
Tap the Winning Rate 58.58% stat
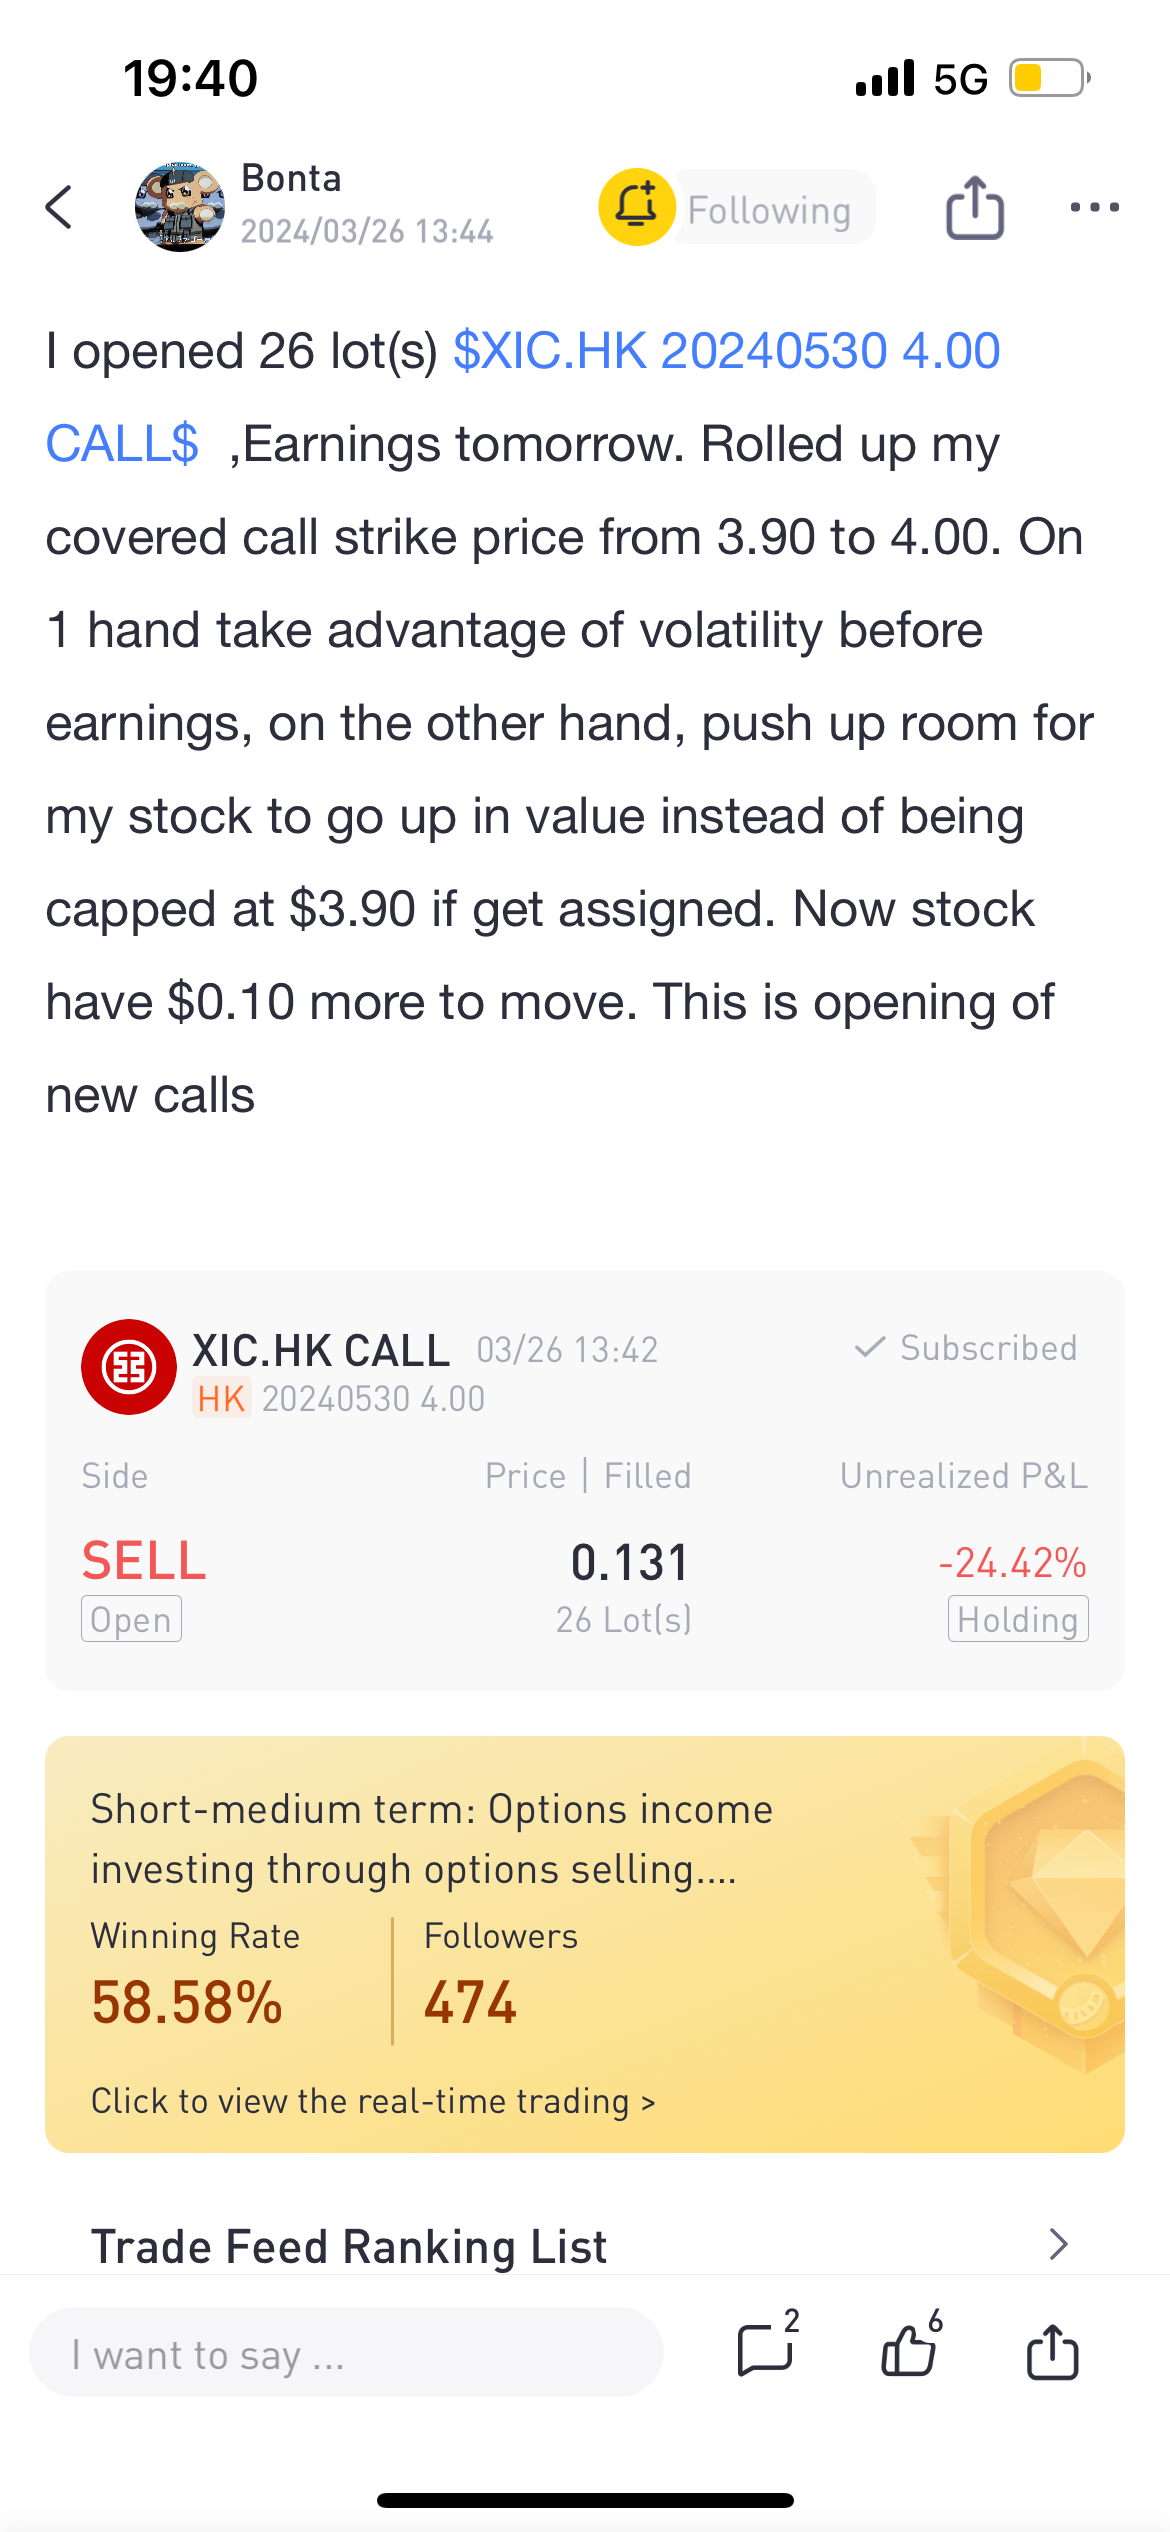pyautogui.click(x=195, y=1975)
